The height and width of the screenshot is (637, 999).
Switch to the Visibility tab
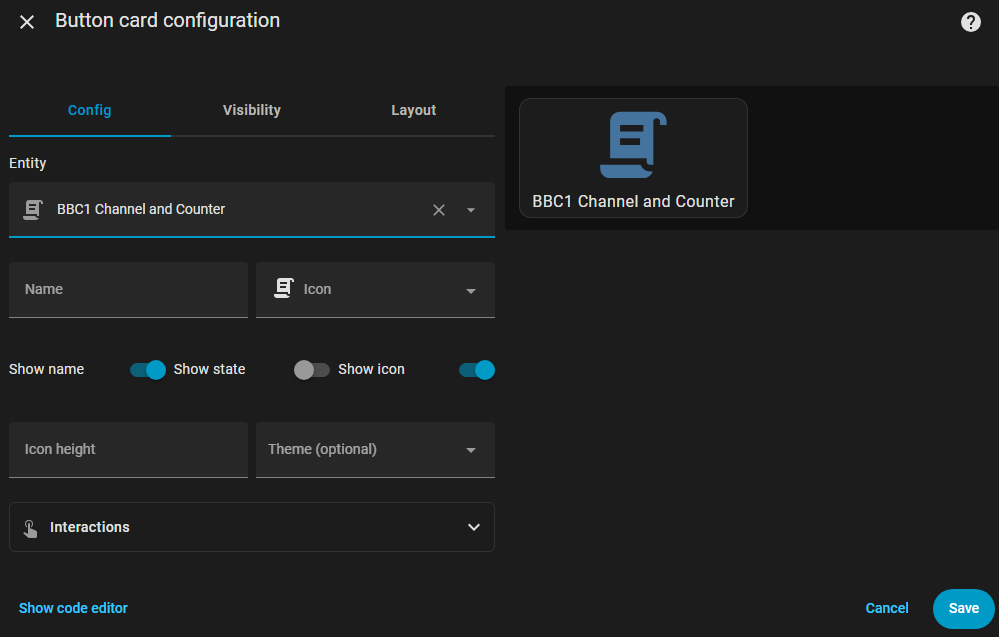pos(251,110)
